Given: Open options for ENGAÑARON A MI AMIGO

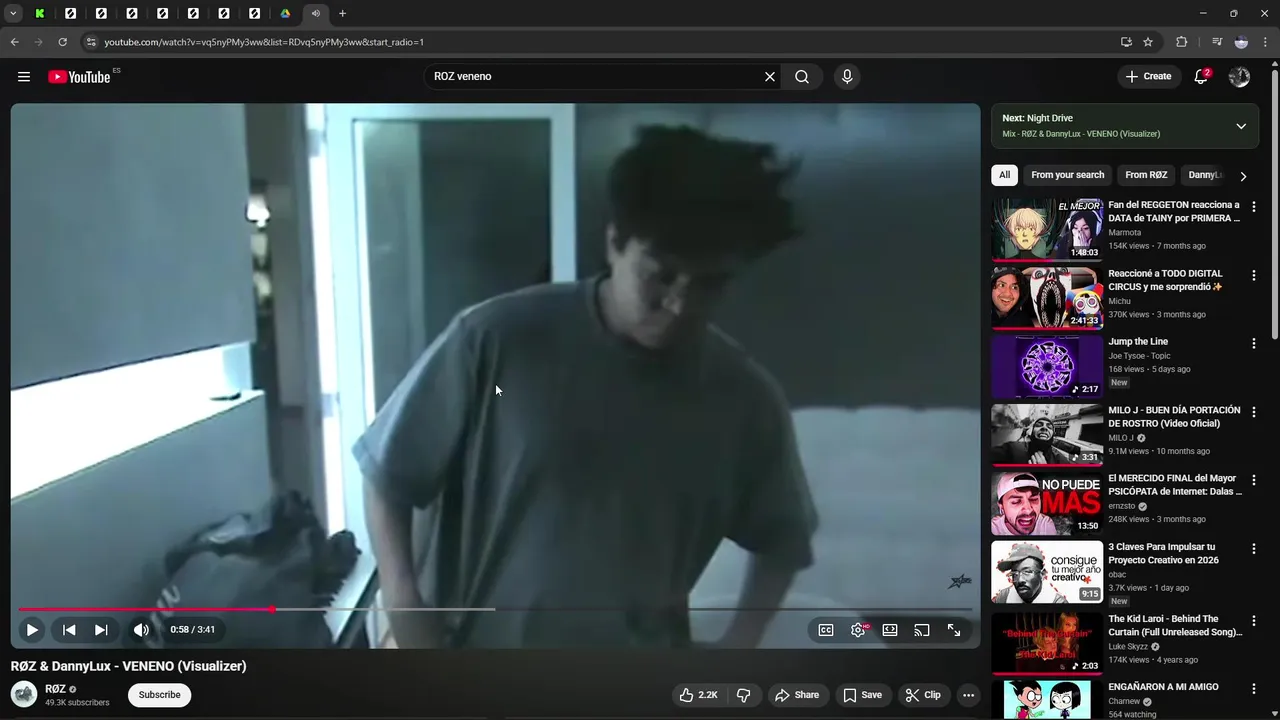Looking at the screenshot, I should (1254, 688).
